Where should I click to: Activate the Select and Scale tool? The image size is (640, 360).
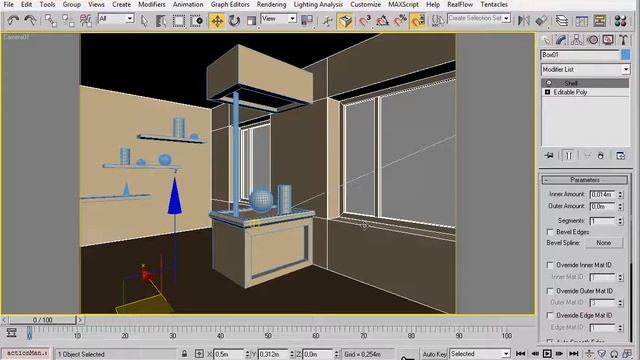tap(251, 20)
